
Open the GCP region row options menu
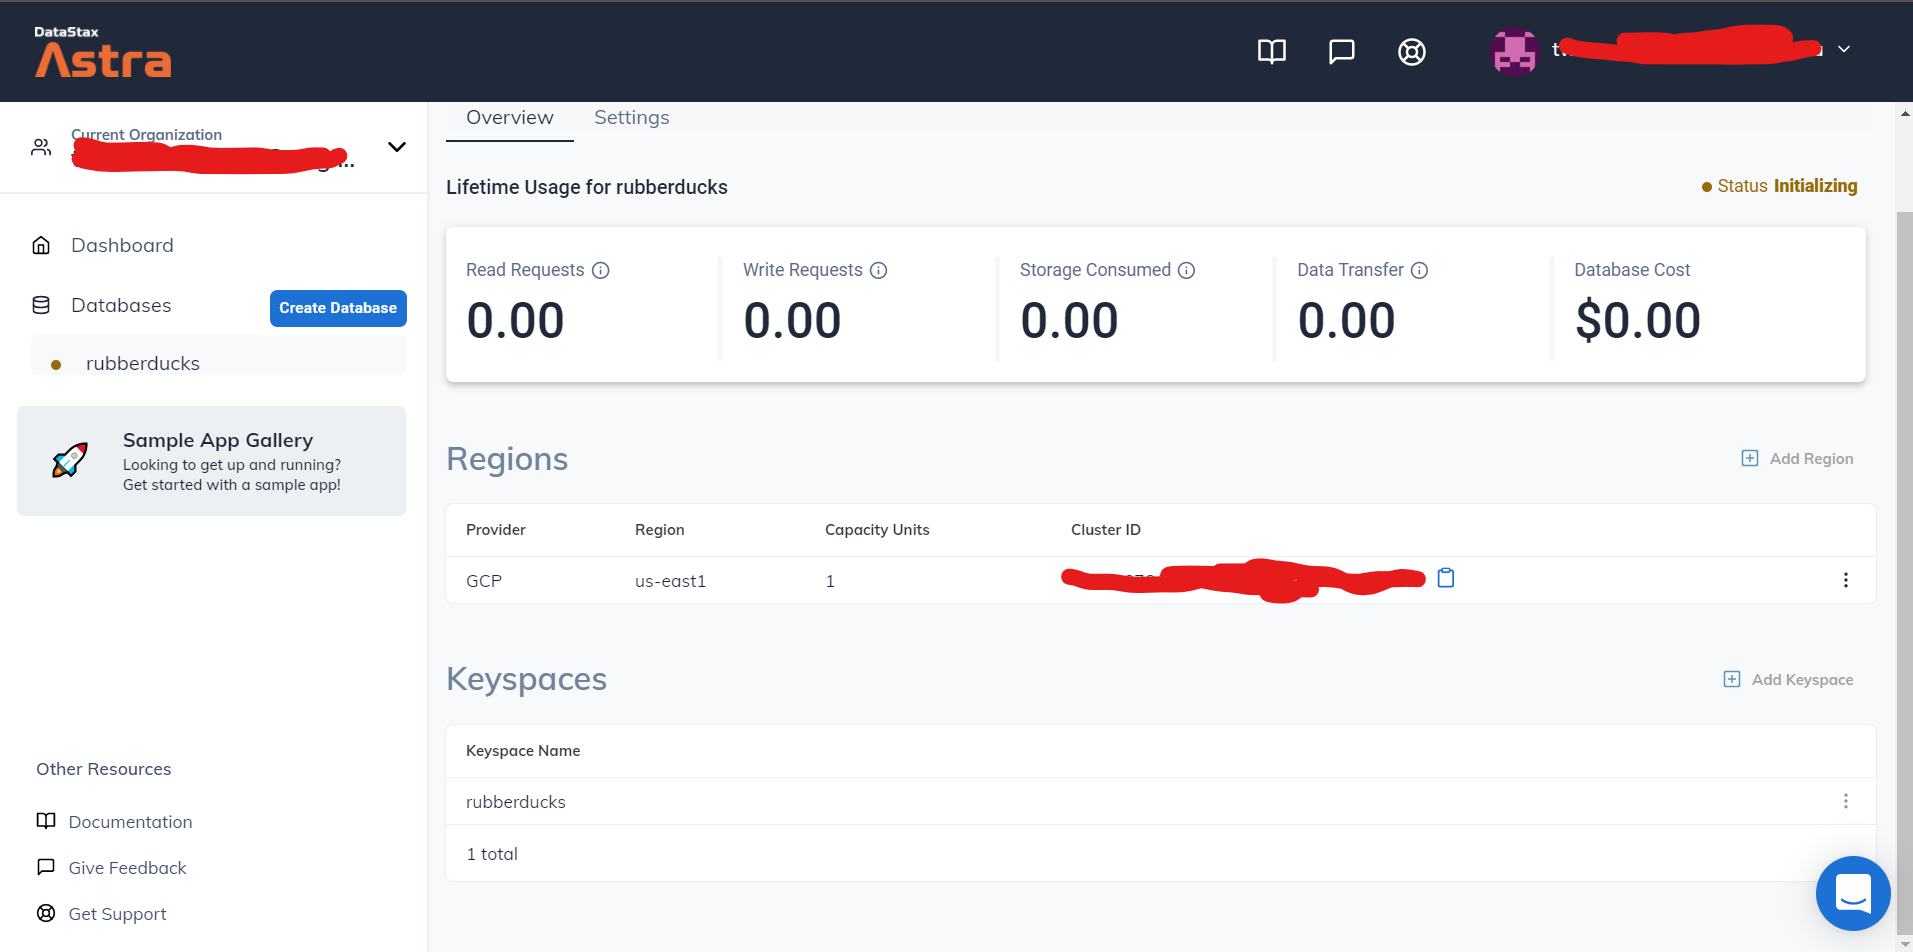pyautogui.click(x=1846, y=580)
